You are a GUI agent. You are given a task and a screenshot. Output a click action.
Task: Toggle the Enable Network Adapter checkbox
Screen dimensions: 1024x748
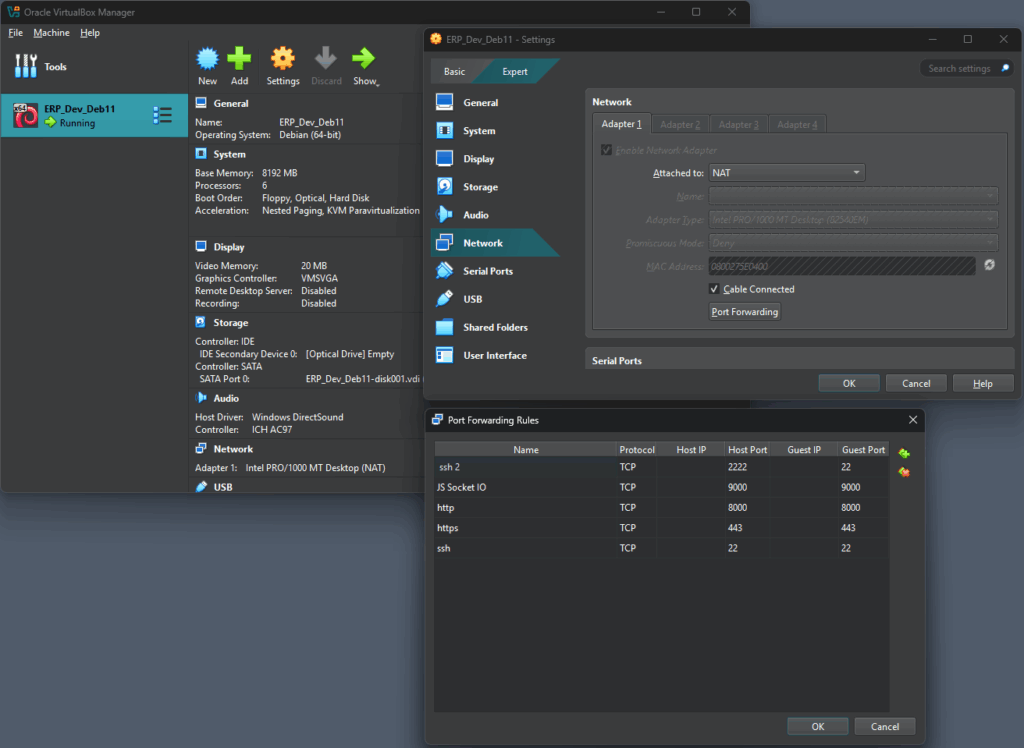607,150
